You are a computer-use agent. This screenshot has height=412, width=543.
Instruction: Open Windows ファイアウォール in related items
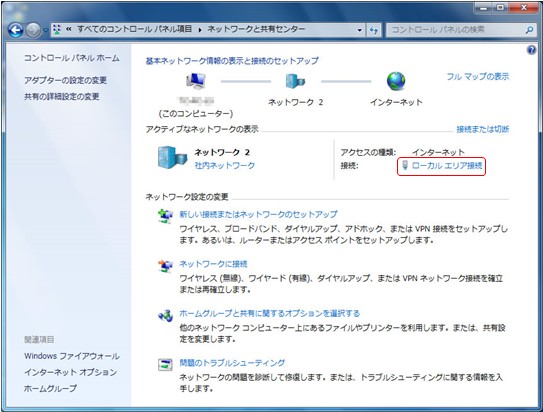(x=72, y=356)
